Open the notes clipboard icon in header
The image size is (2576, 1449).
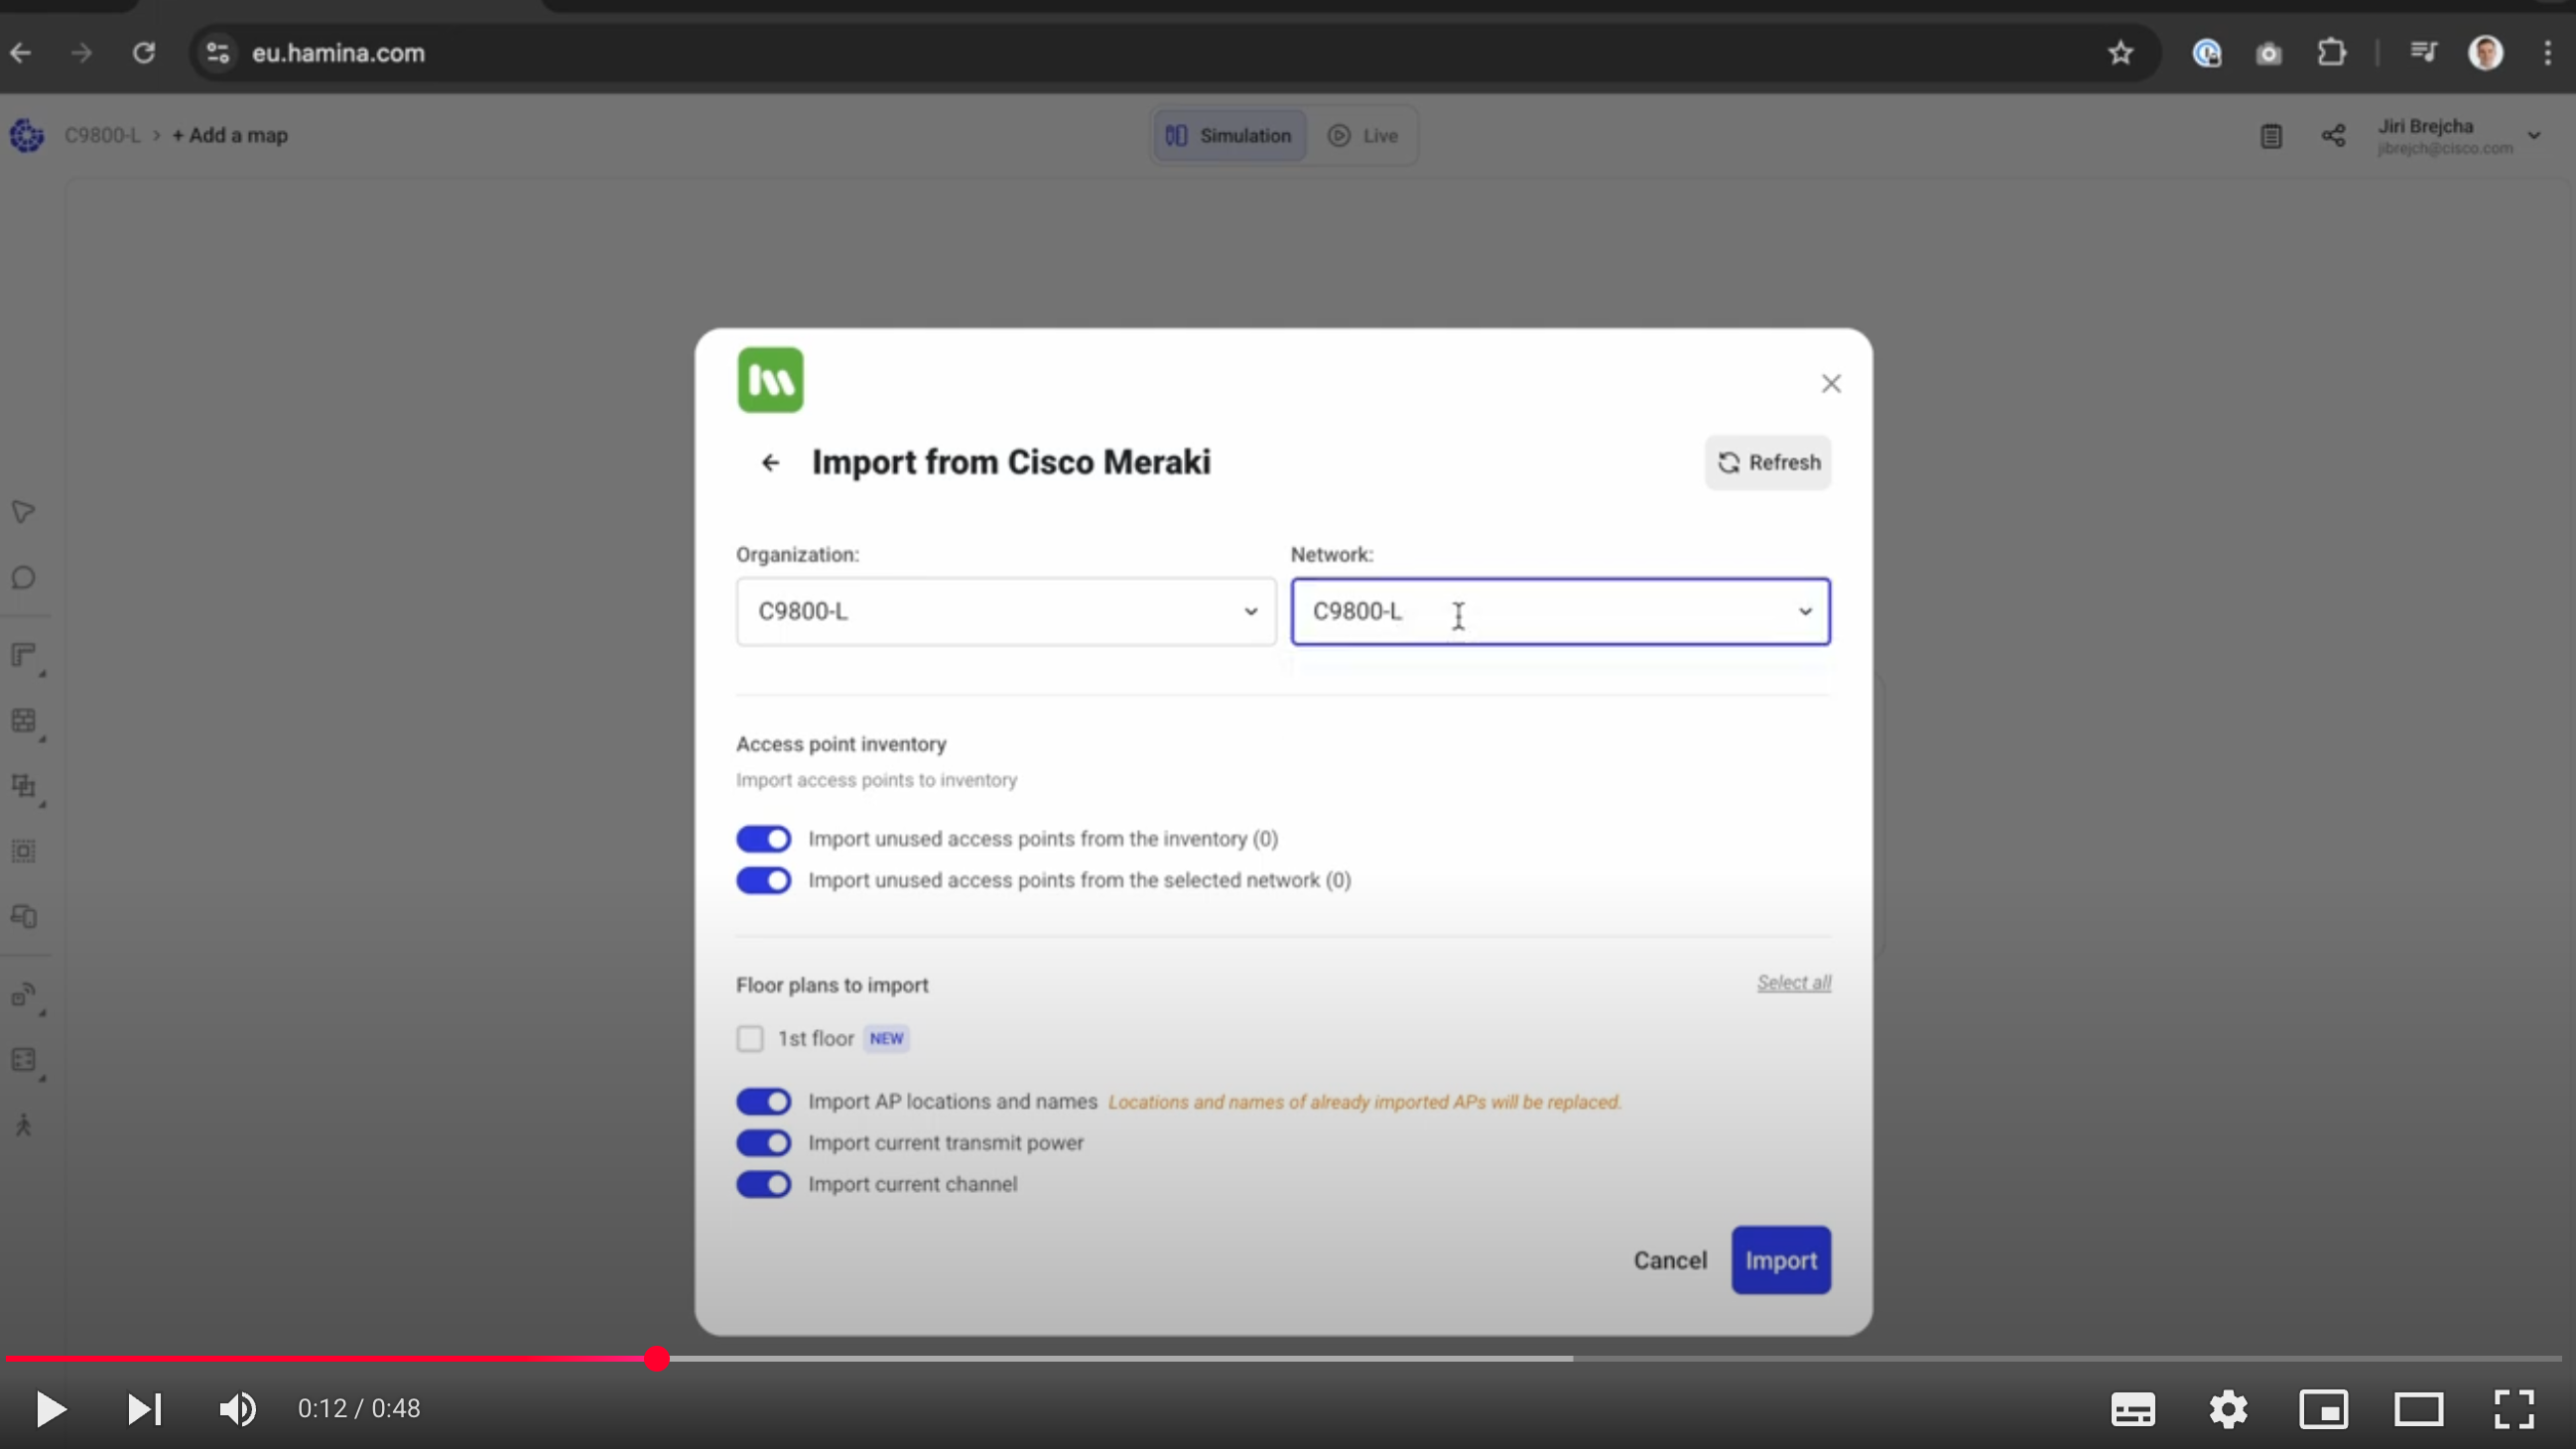pos(2271,136)
